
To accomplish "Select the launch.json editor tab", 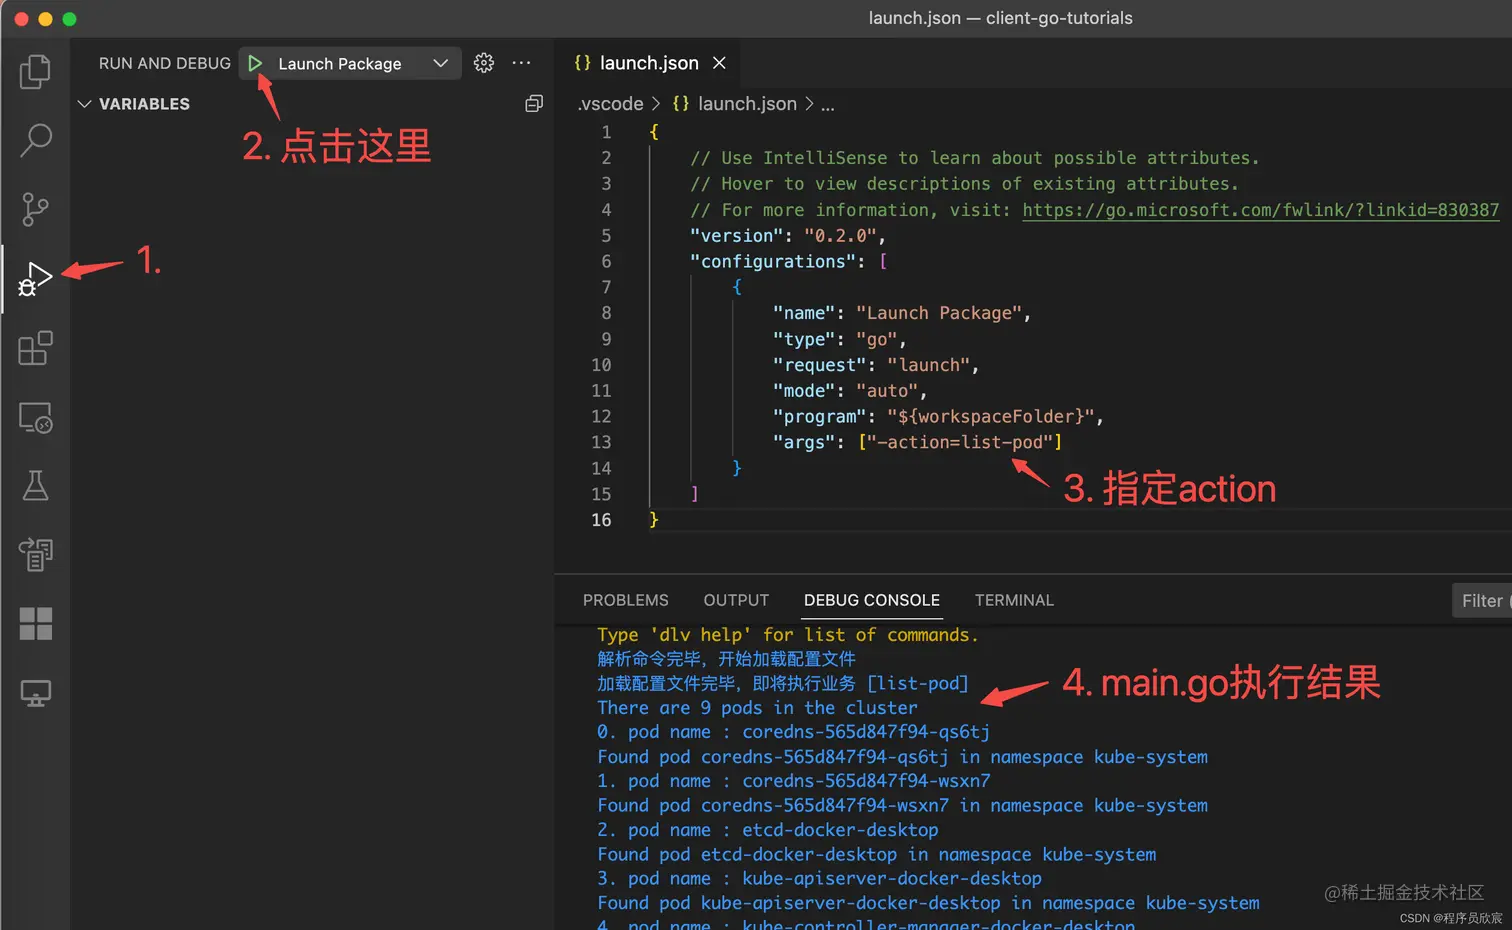I will pos(649,63).
